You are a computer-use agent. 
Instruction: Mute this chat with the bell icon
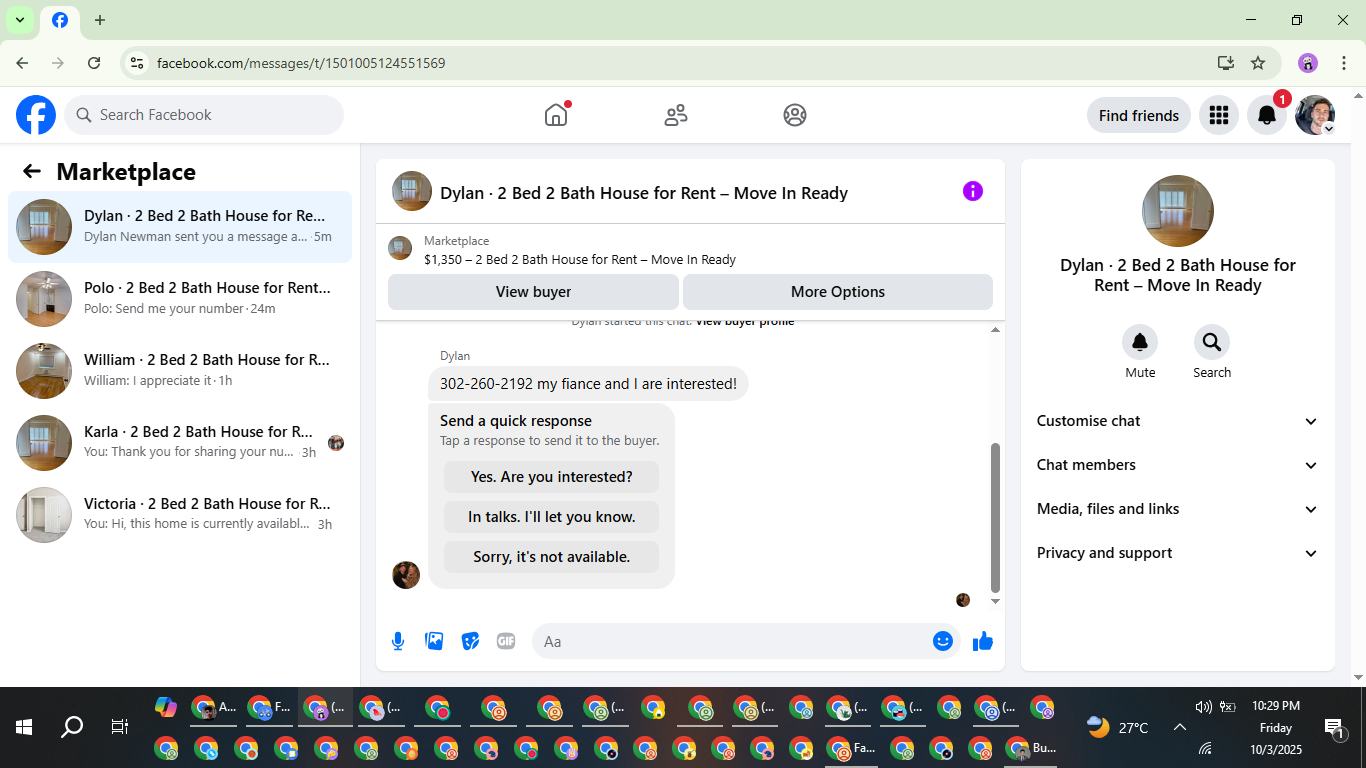(1140, 343)
